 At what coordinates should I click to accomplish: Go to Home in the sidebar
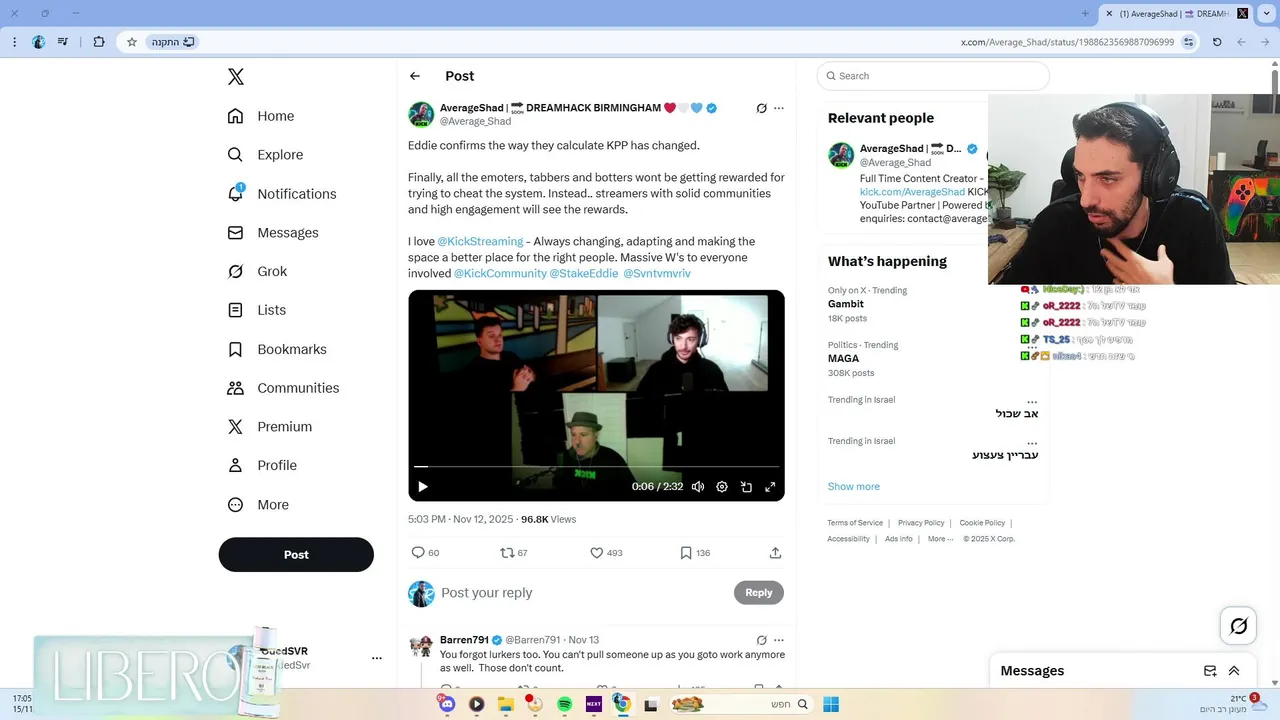[x=261, y=116]
